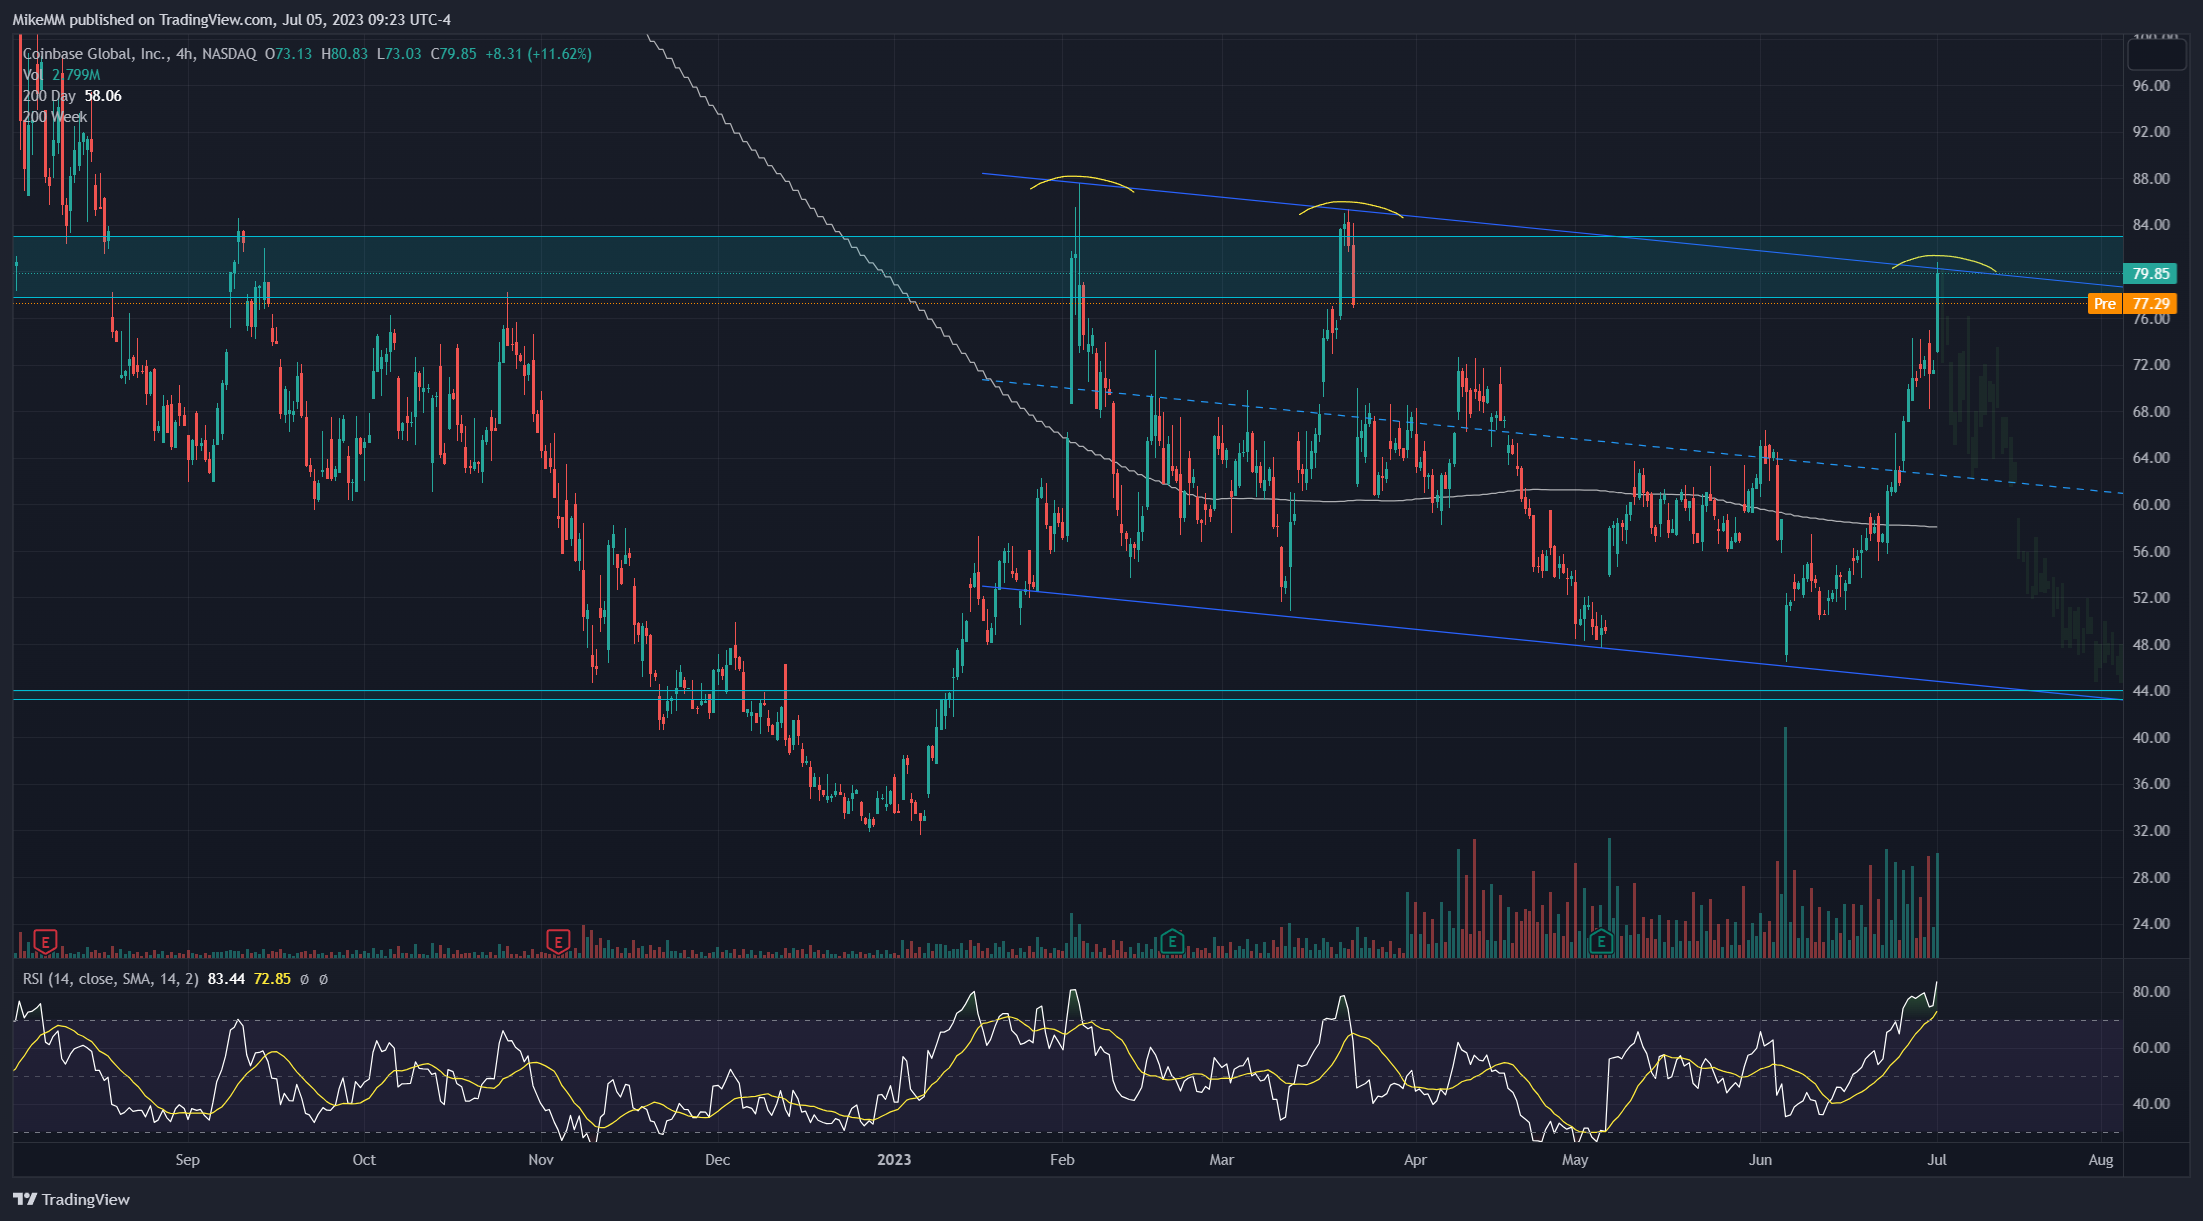Click the 2023 label on time axis
This screenshot has height=1221, width=2203.
tap(894, 1160)
